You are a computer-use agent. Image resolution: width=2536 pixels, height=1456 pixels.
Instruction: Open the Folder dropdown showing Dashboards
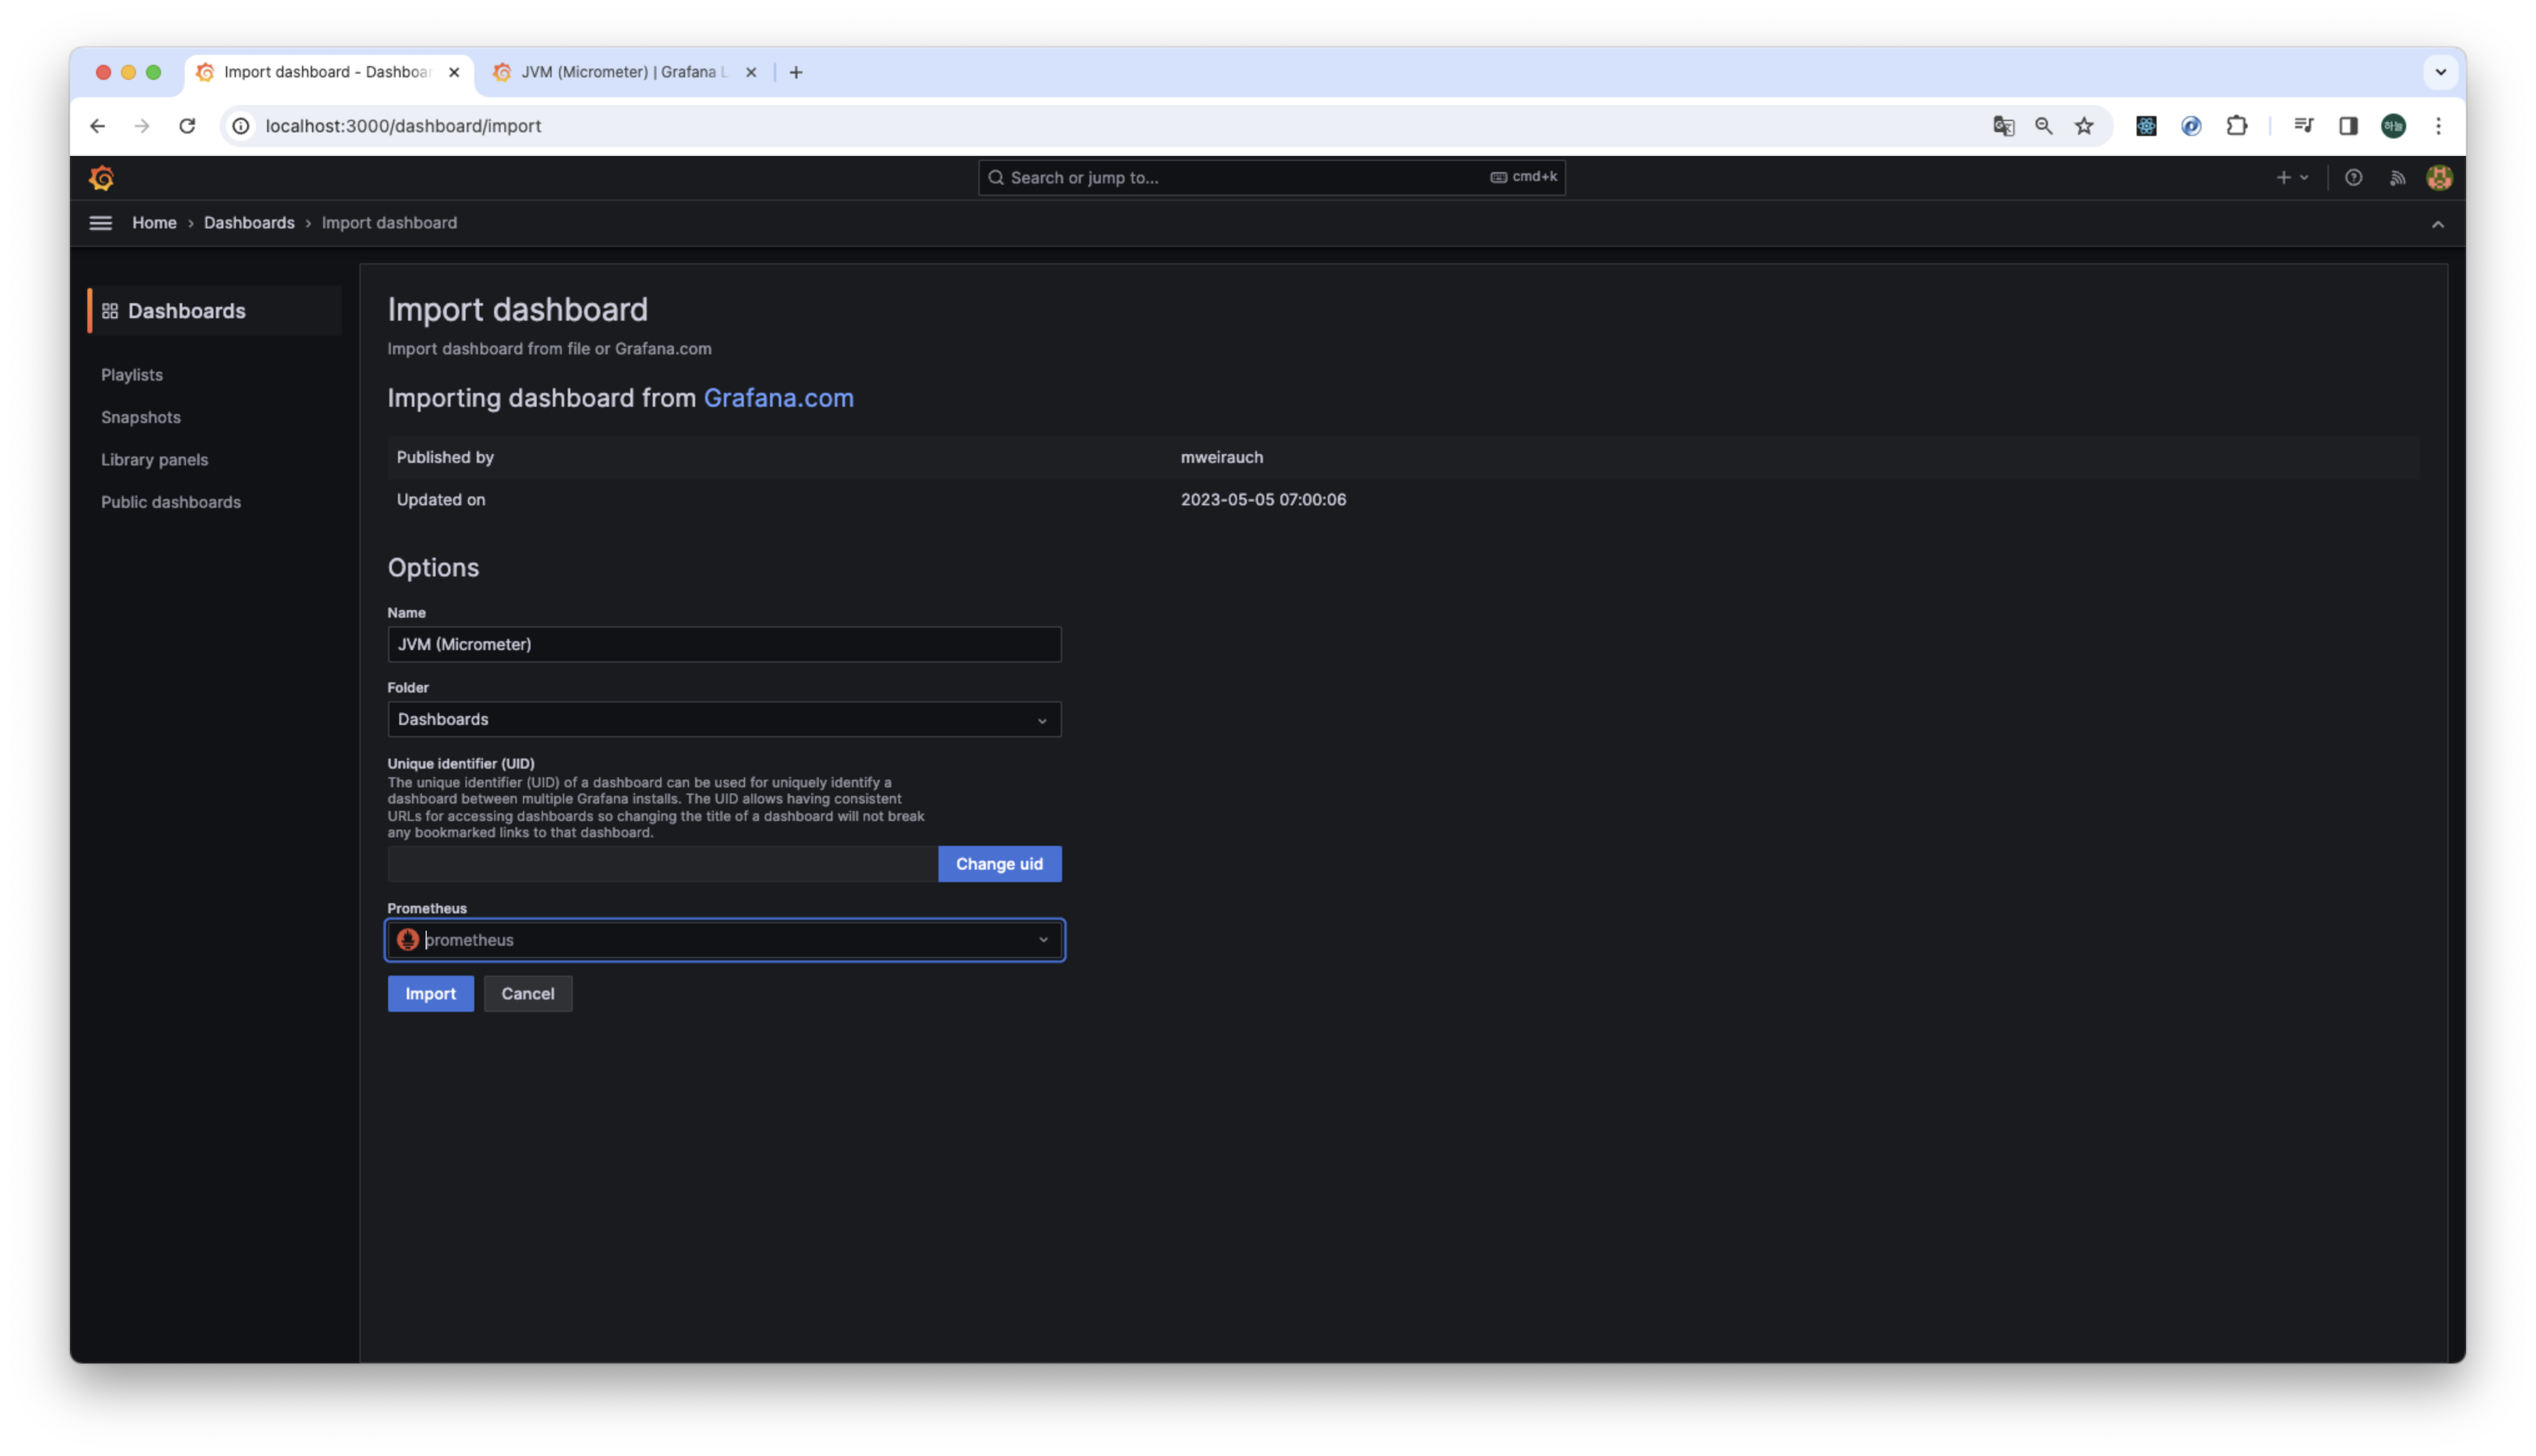point(724,720)
